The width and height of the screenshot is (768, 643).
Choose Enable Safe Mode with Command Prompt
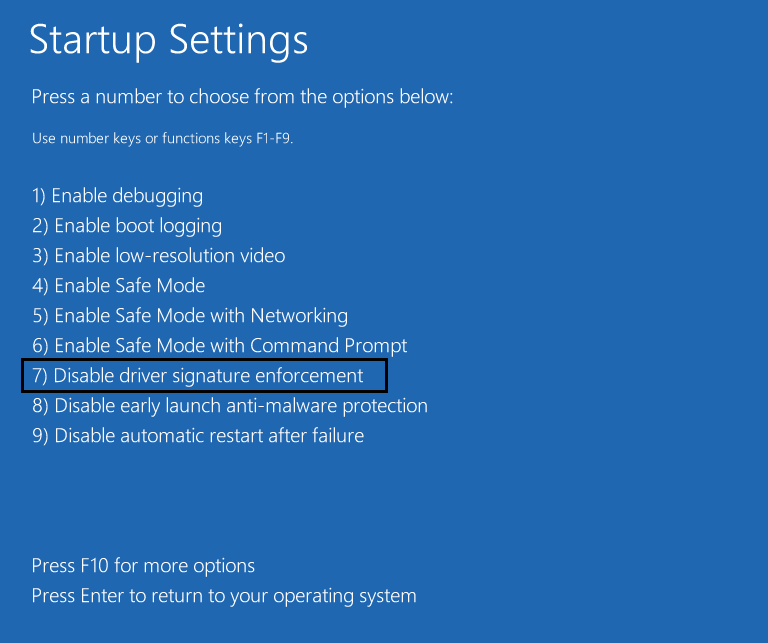[219, 346]
